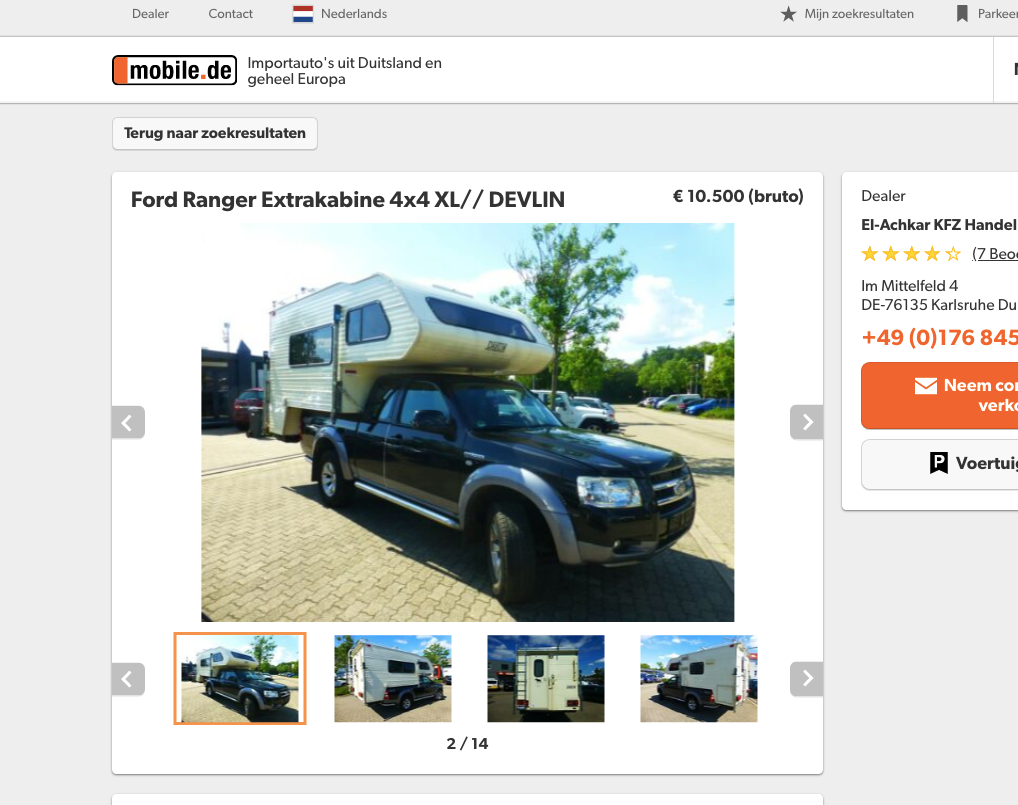Show next main photo with right arrow
This screenshot has width=1018, height=805.
pos(806,422)
